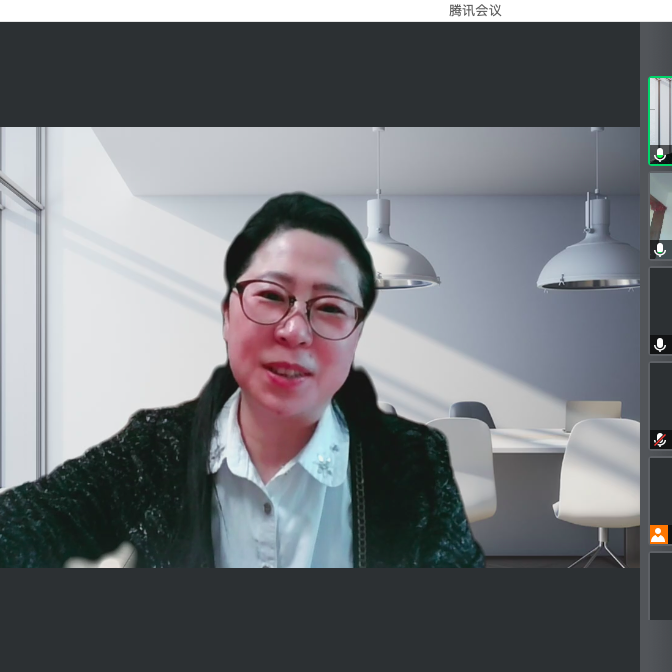Click the orange person avatar icon
Screen dimensions: 672x672
(x=659, y=534)
